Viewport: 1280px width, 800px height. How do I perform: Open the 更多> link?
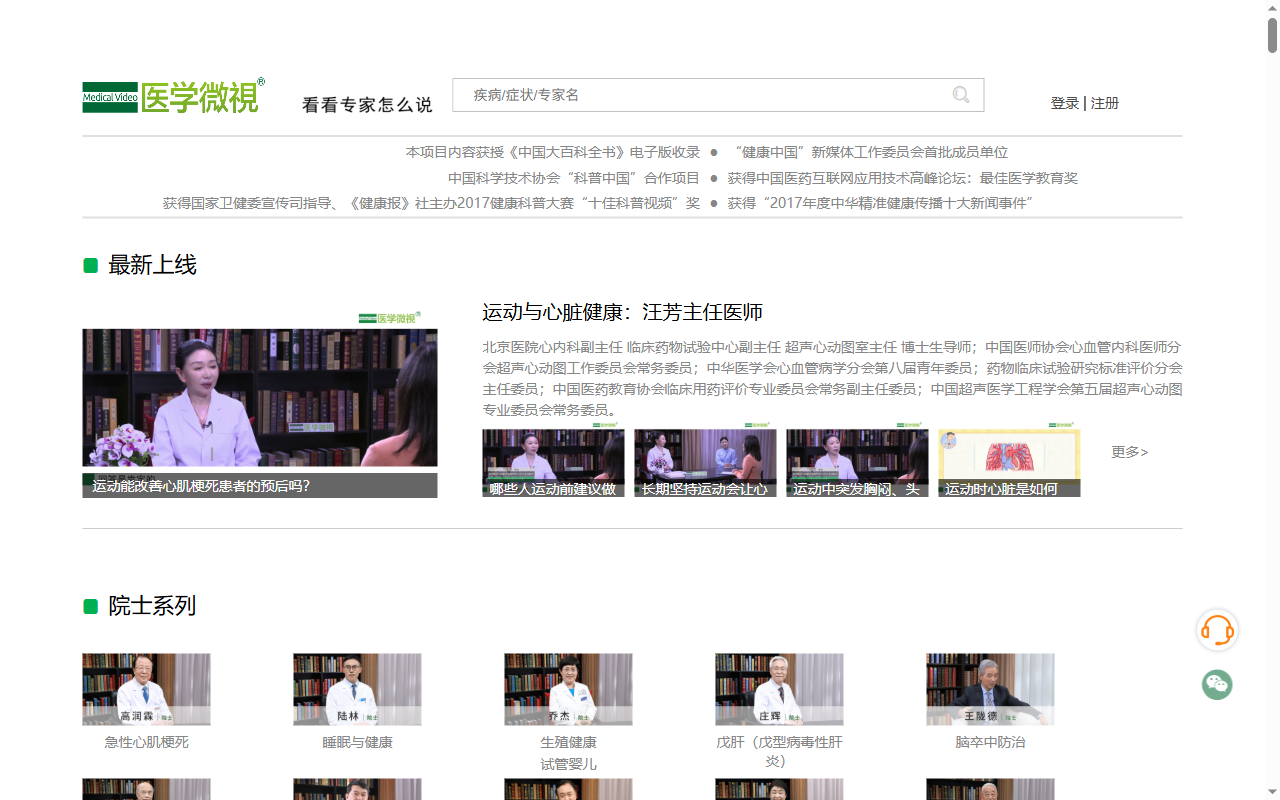[1130, 452]
